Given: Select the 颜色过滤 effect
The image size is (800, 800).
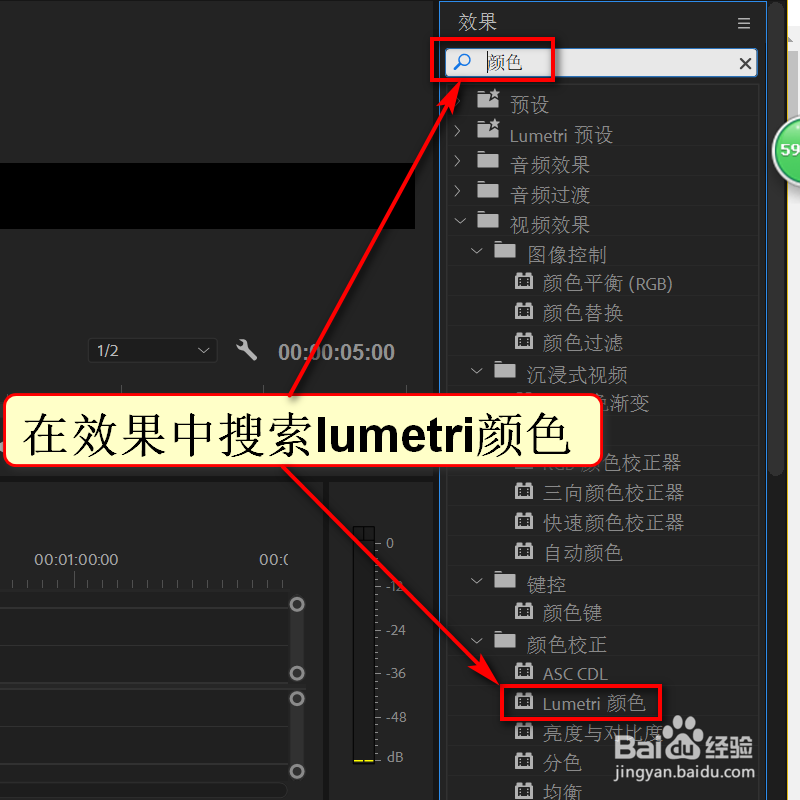Looking at the screenshot, I should point(582,343).
